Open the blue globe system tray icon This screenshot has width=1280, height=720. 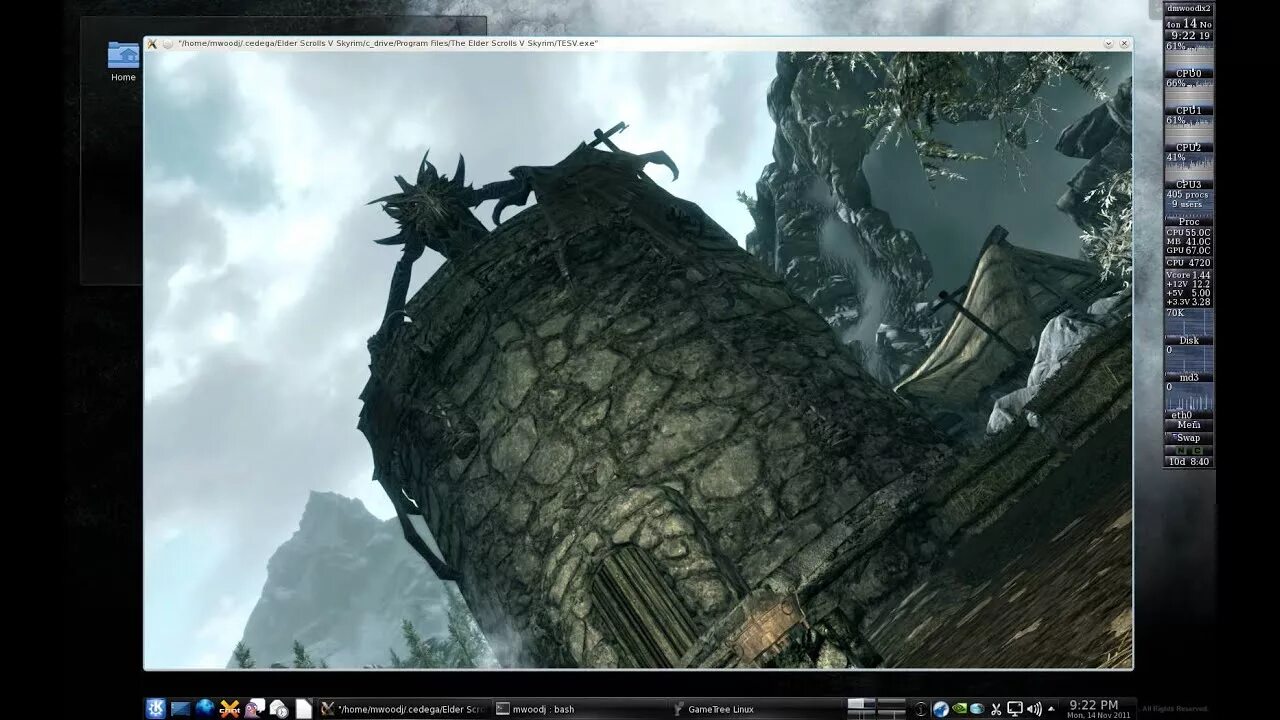pos(940,709)
